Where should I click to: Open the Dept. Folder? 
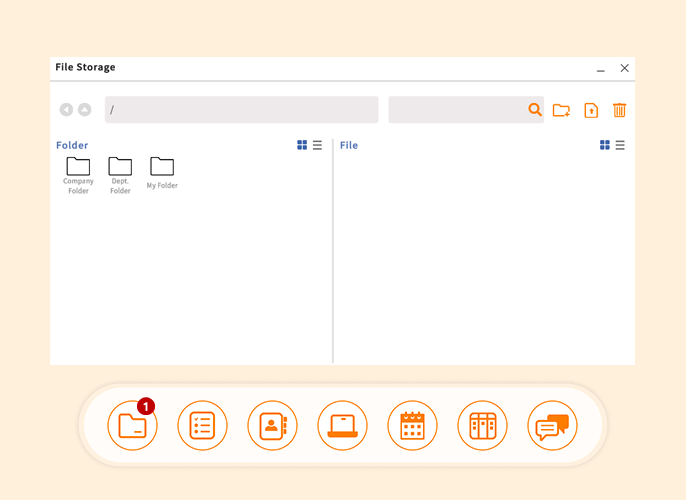[x=120, y=175]
